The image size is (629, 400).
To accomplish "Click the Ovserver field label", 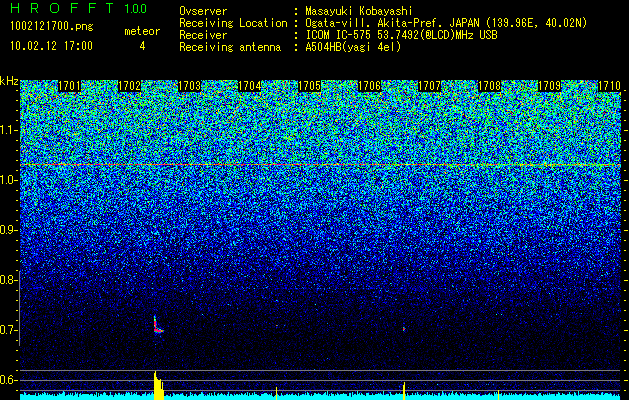I will pyautogui.click(x=203, y=11).
